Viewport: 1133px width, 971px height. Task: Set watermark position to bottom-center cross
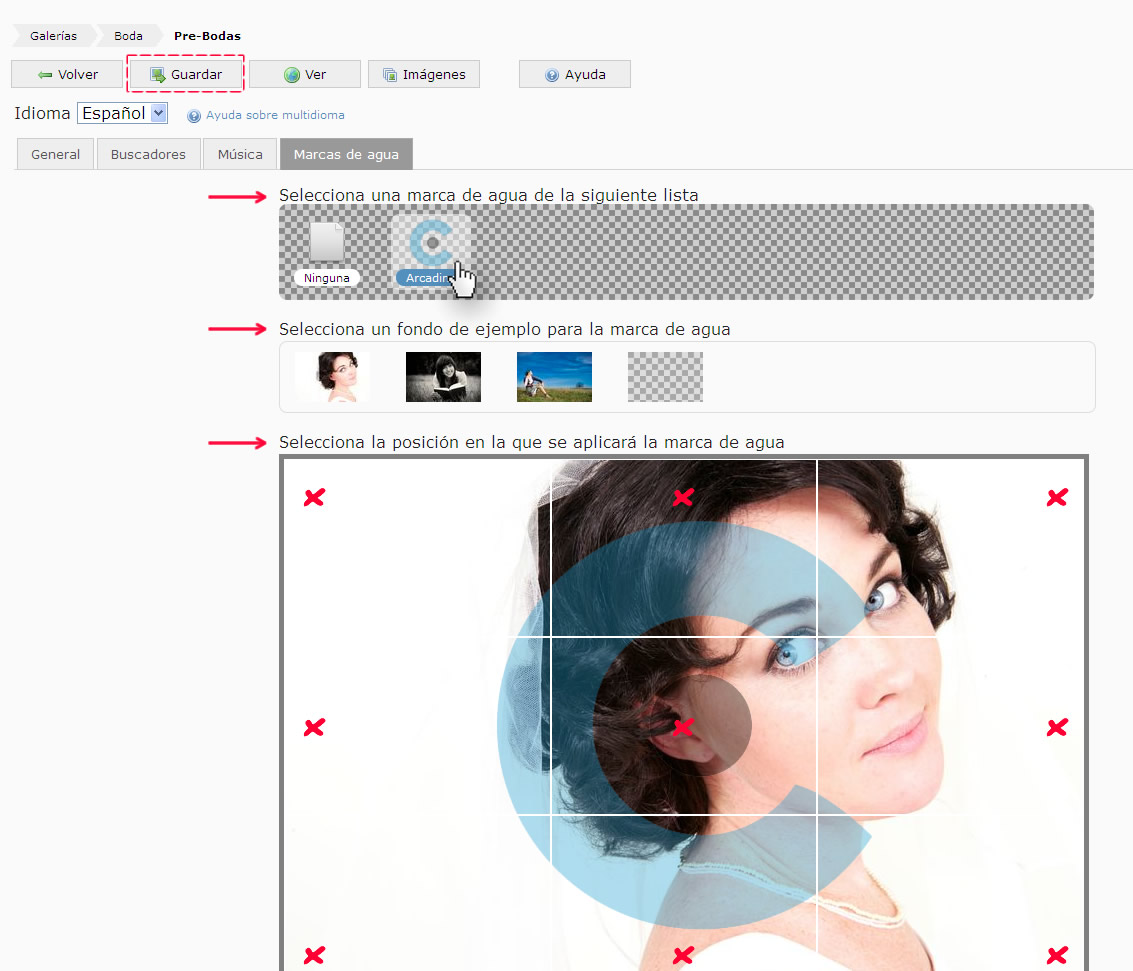tap(684, 955)
